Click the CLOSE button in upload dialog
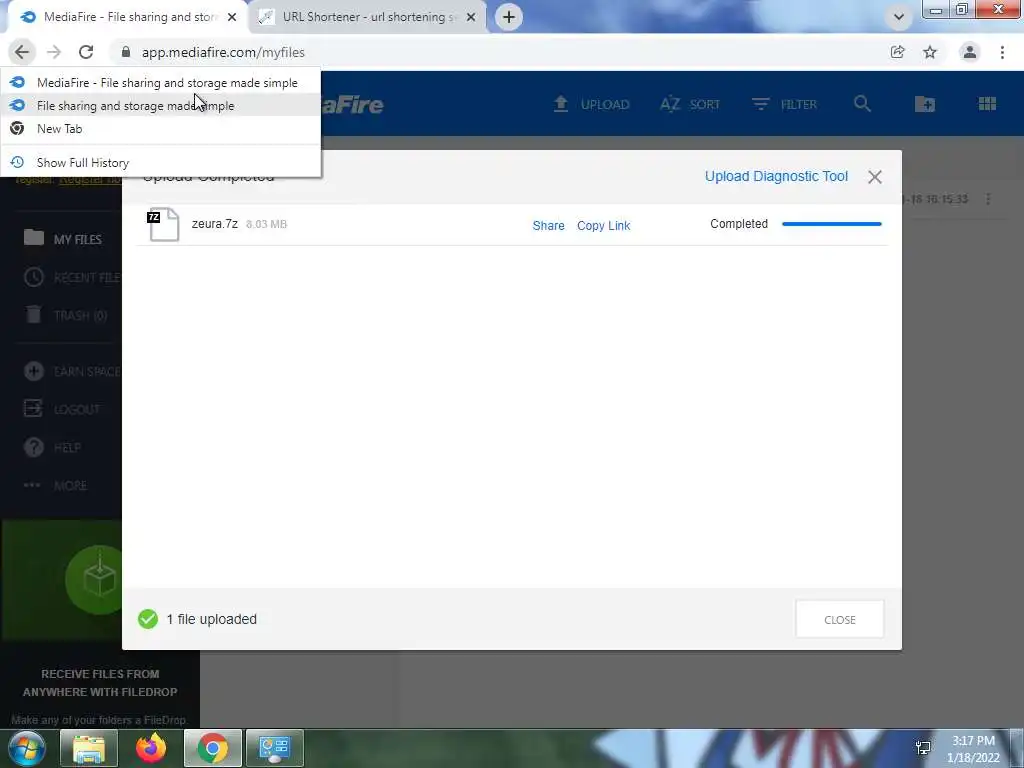This screenshot has height=768, width=1024. pos(840,619)
